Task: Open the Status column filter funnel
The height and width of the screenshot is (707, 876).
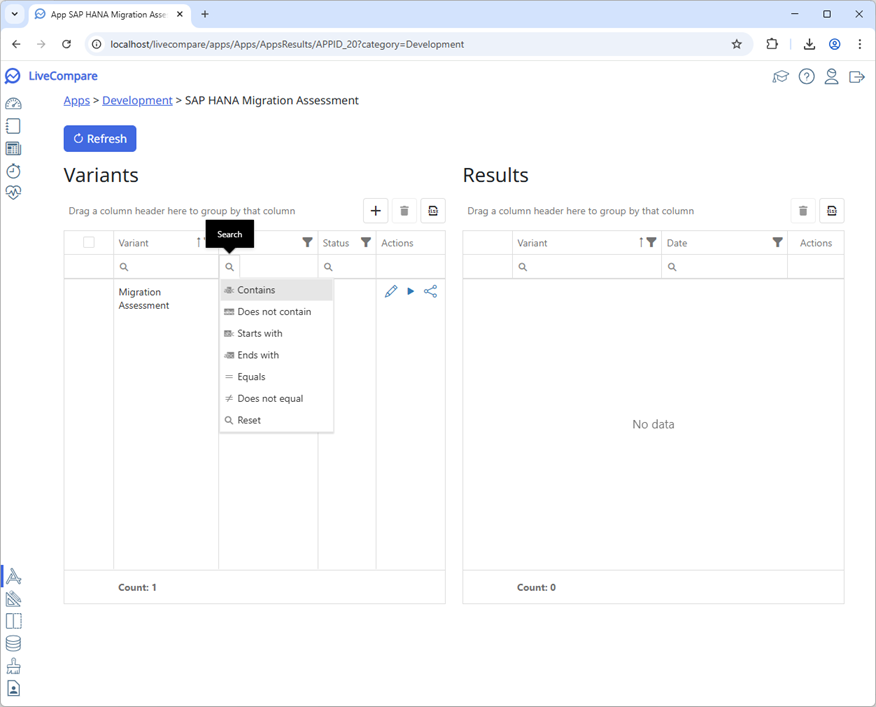Action: [366, 243]
